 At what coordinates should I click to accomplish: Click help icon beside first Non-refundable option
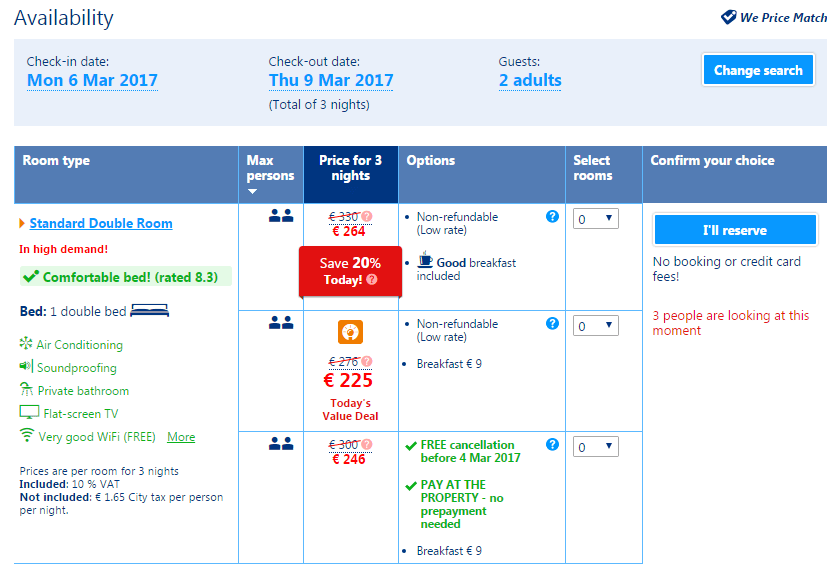(x=552, y=216)
